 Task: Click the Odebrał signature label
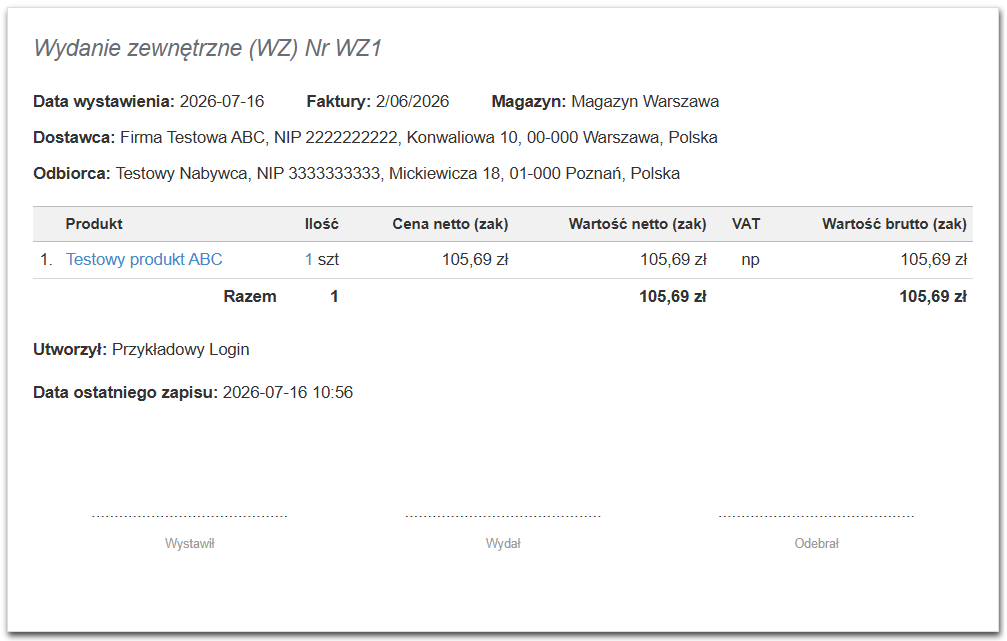(x=816, y=543)
